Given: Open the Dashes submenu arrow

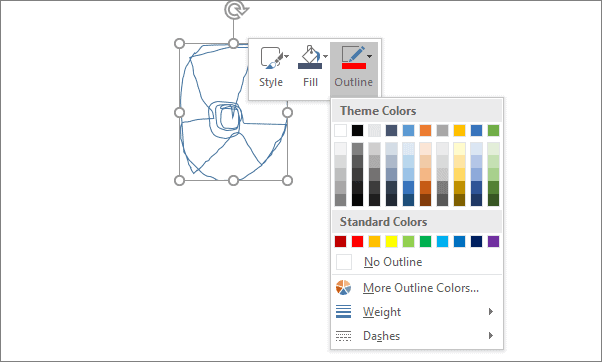Looking at the screenshot, I should tap(491, 336).
